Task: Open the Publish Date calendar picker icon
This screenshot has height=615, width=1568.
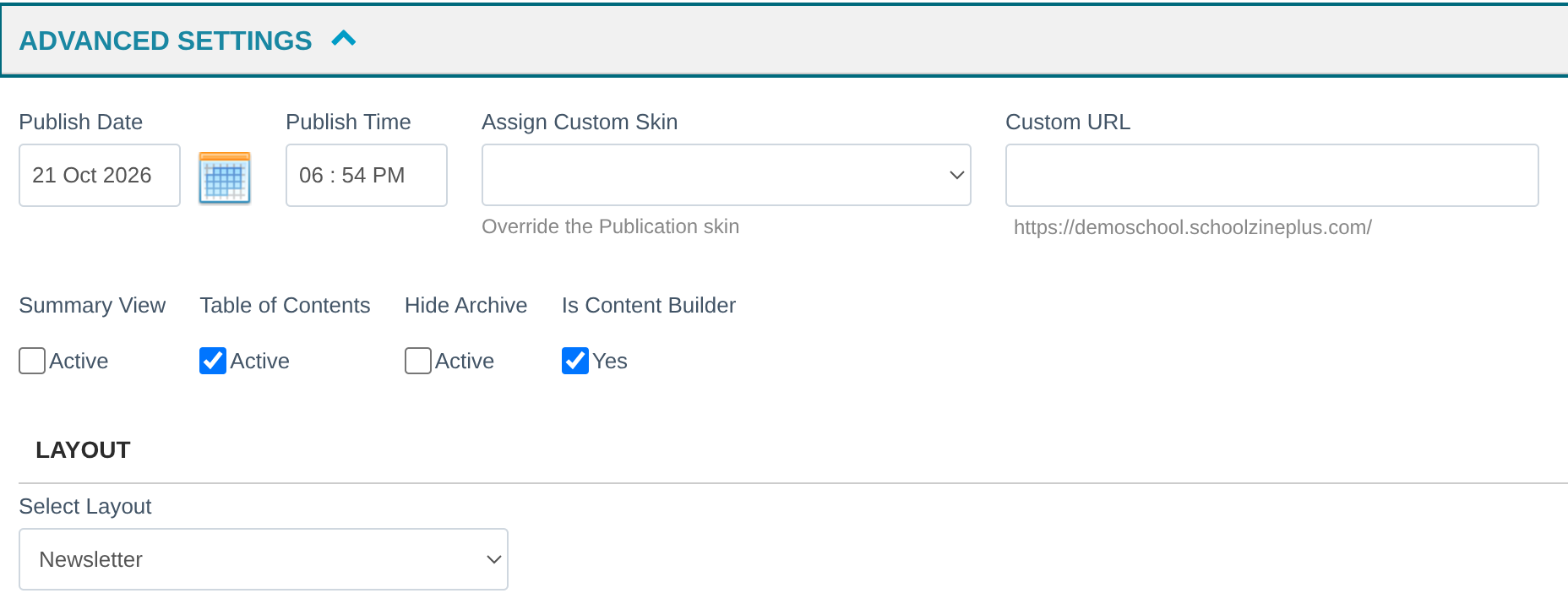Action: coord(225,177)
